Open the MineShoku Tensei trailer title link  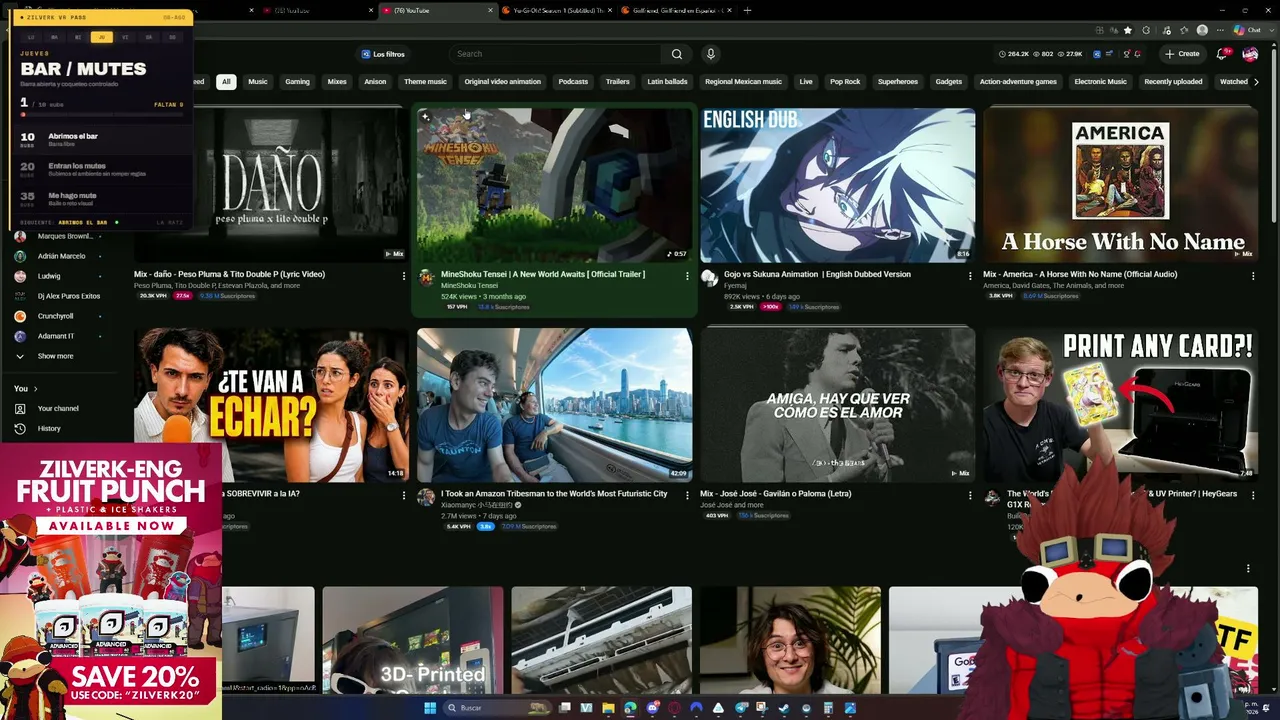click(543, 274)
